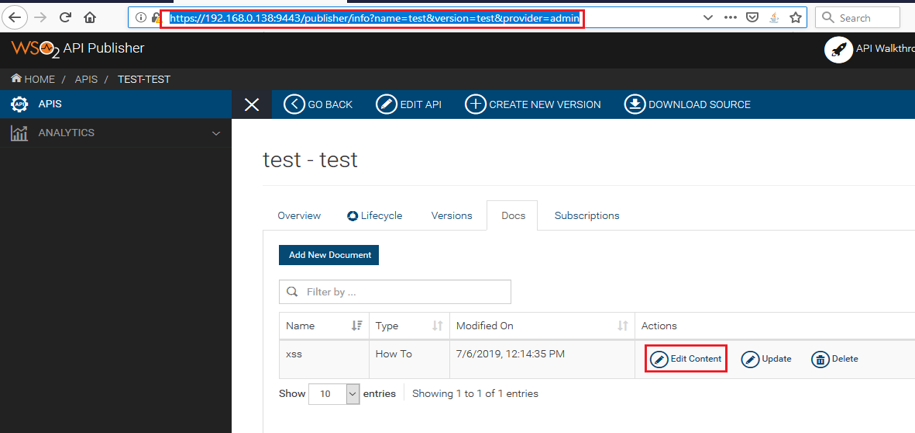Open the address bar history dropdown arrow
The width and height of the screenshot is (915, 433).
pos(708,18)
